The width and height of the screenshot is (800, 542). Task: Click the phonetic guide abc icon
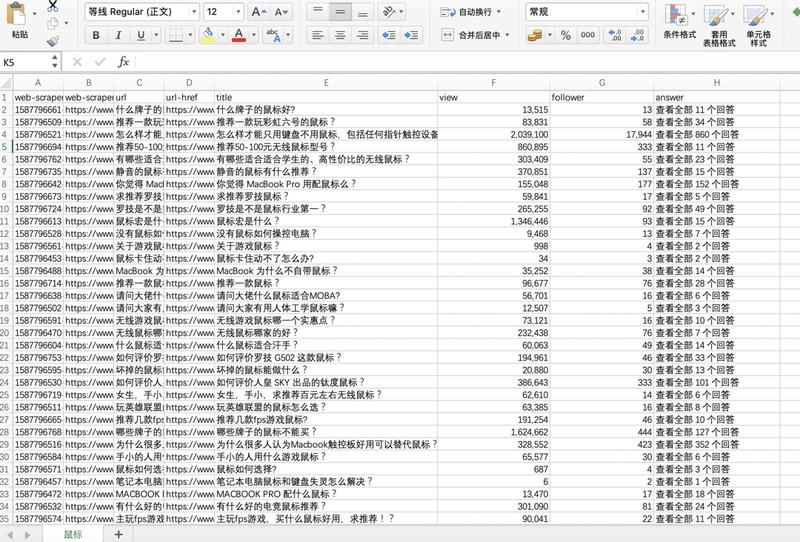273,35
